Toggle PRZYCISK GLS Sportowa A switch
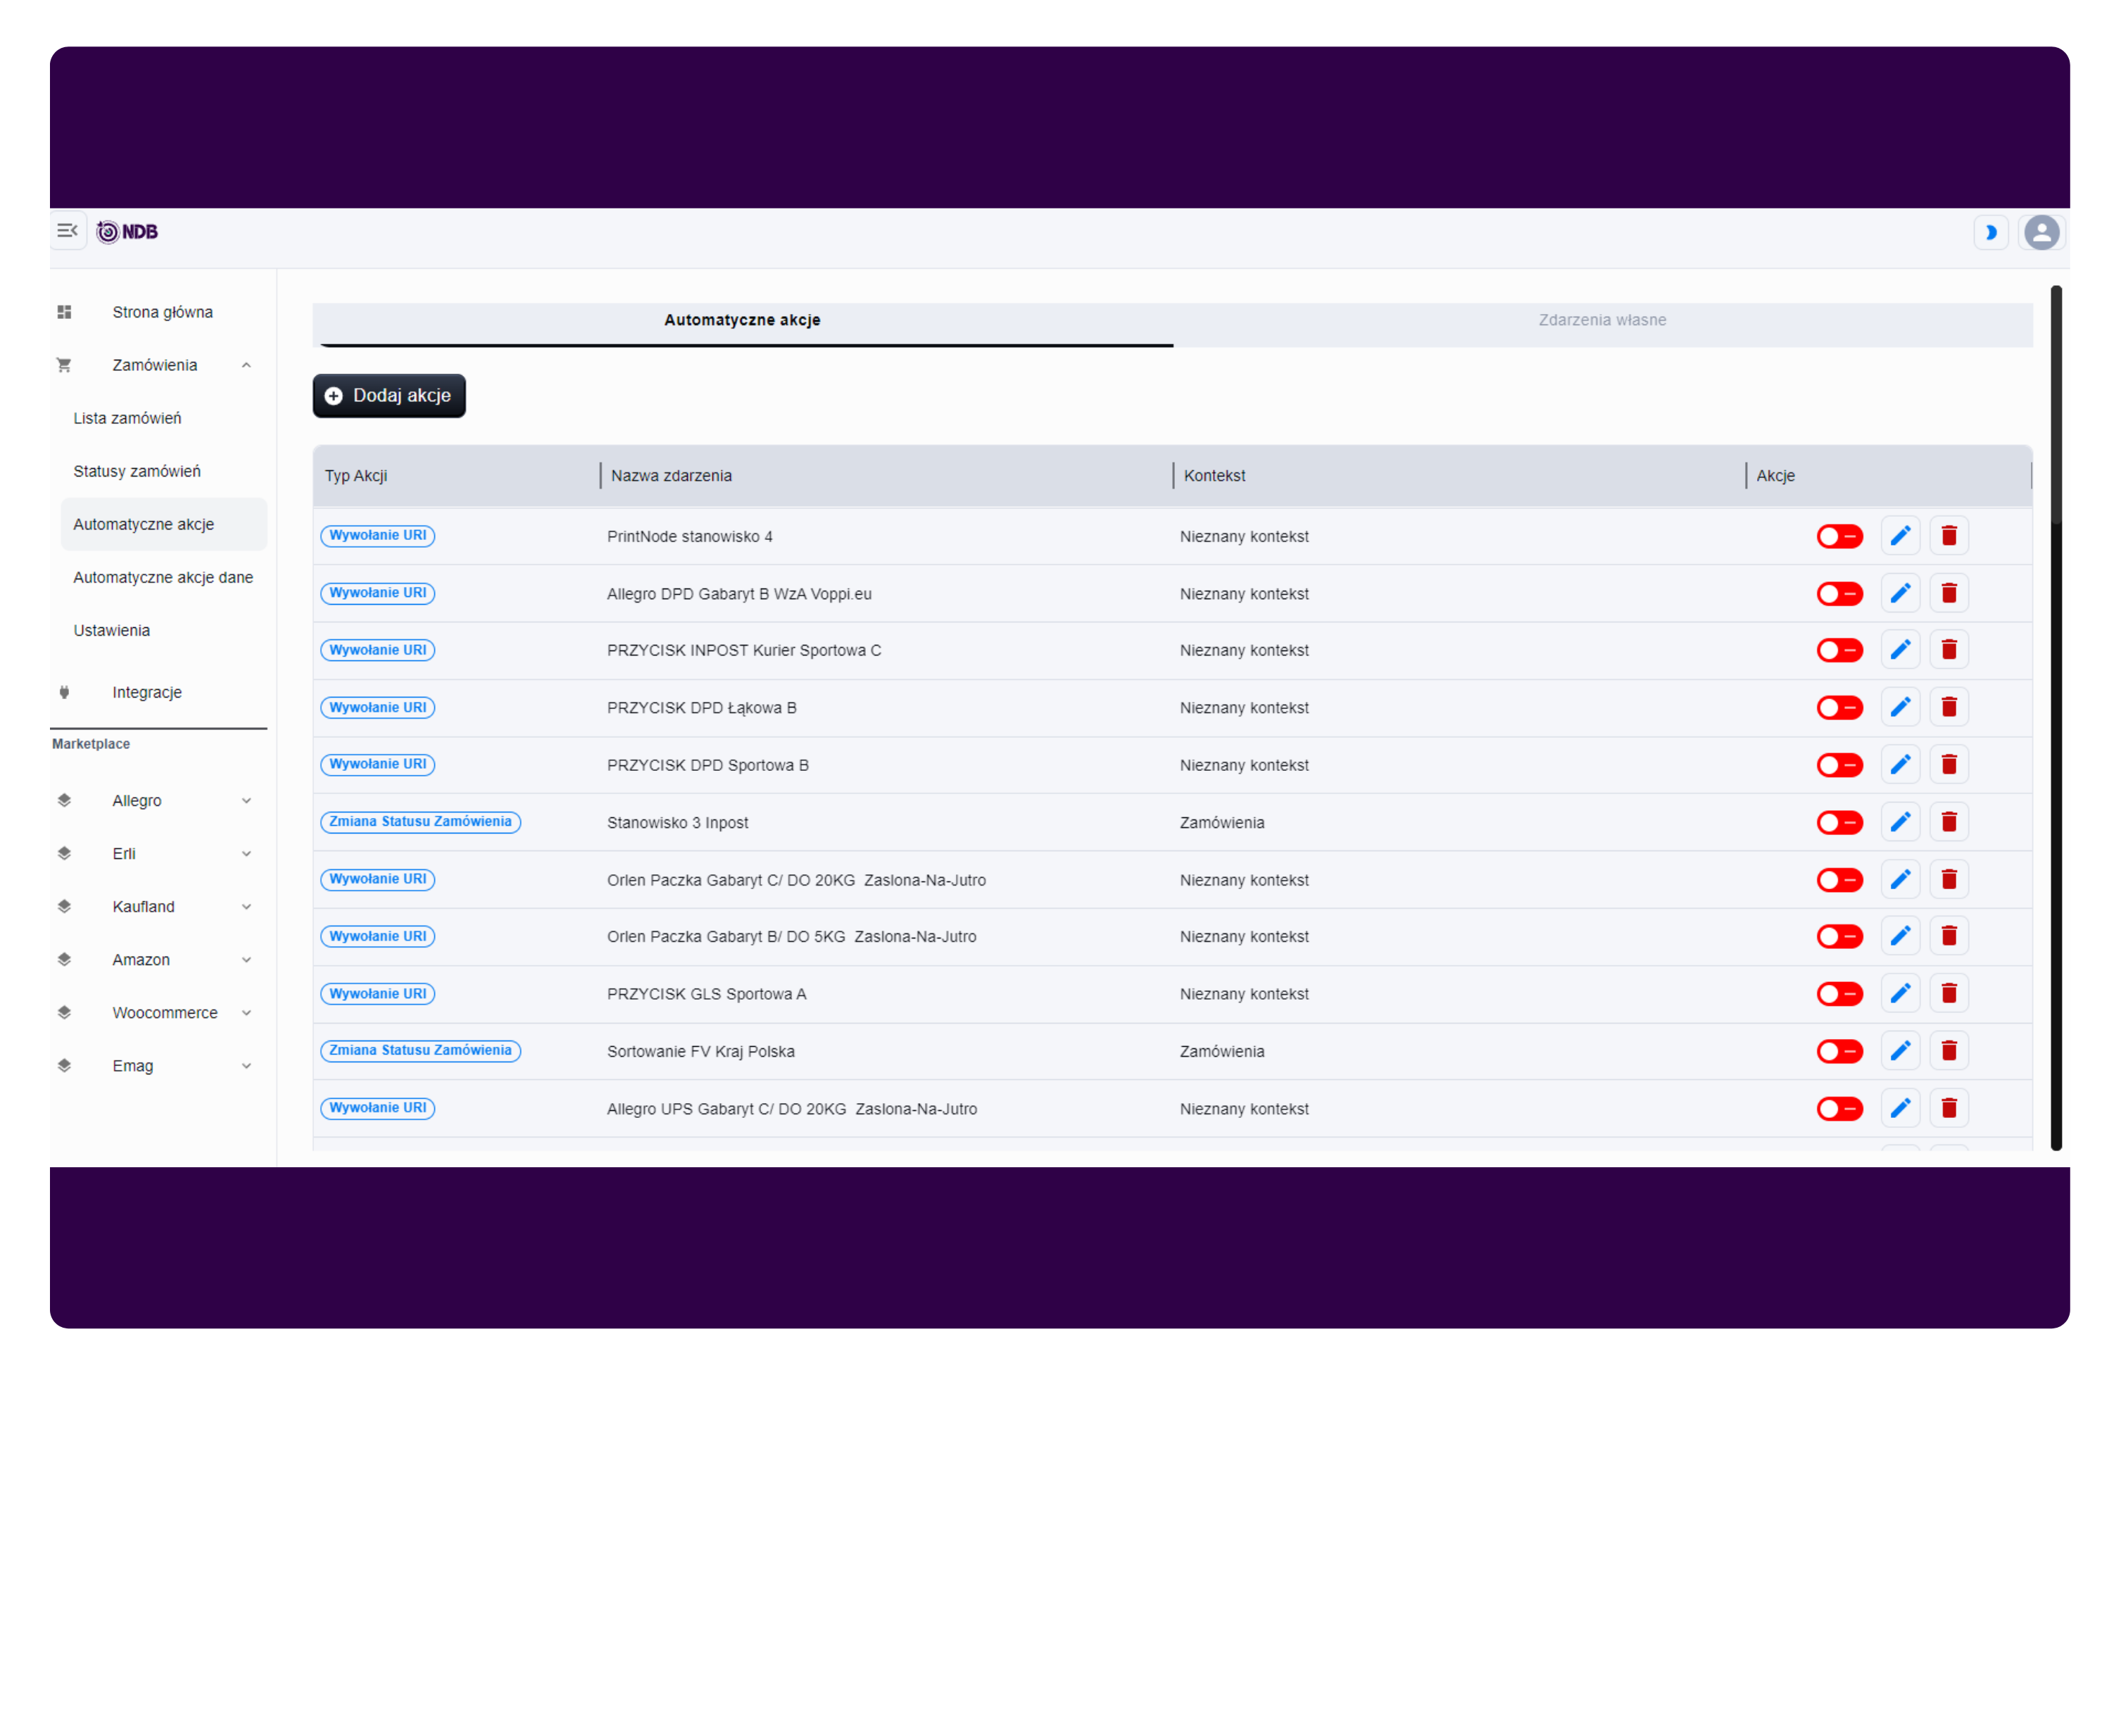 point(1839,993)
